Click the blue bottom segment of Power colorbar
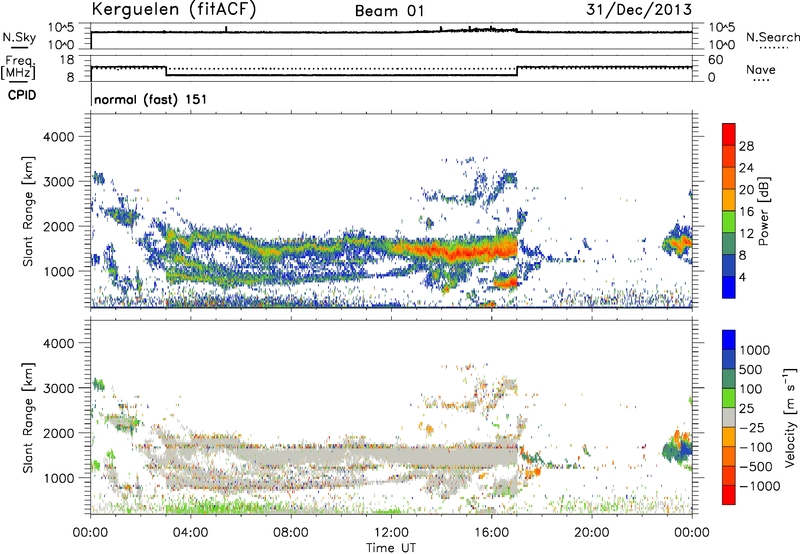Viewport: 800px width, 554px height. (x=729, y=287)
